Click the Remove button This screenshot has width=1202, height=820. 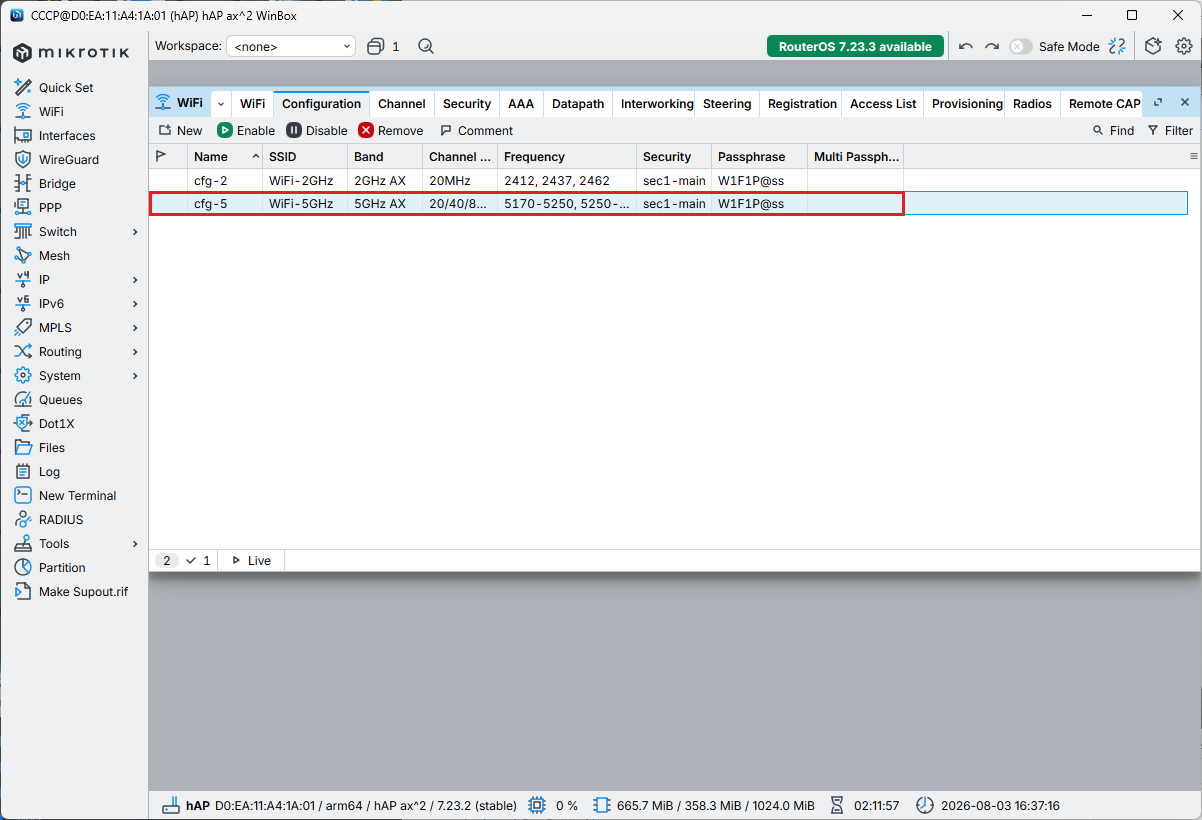point(391,130)
